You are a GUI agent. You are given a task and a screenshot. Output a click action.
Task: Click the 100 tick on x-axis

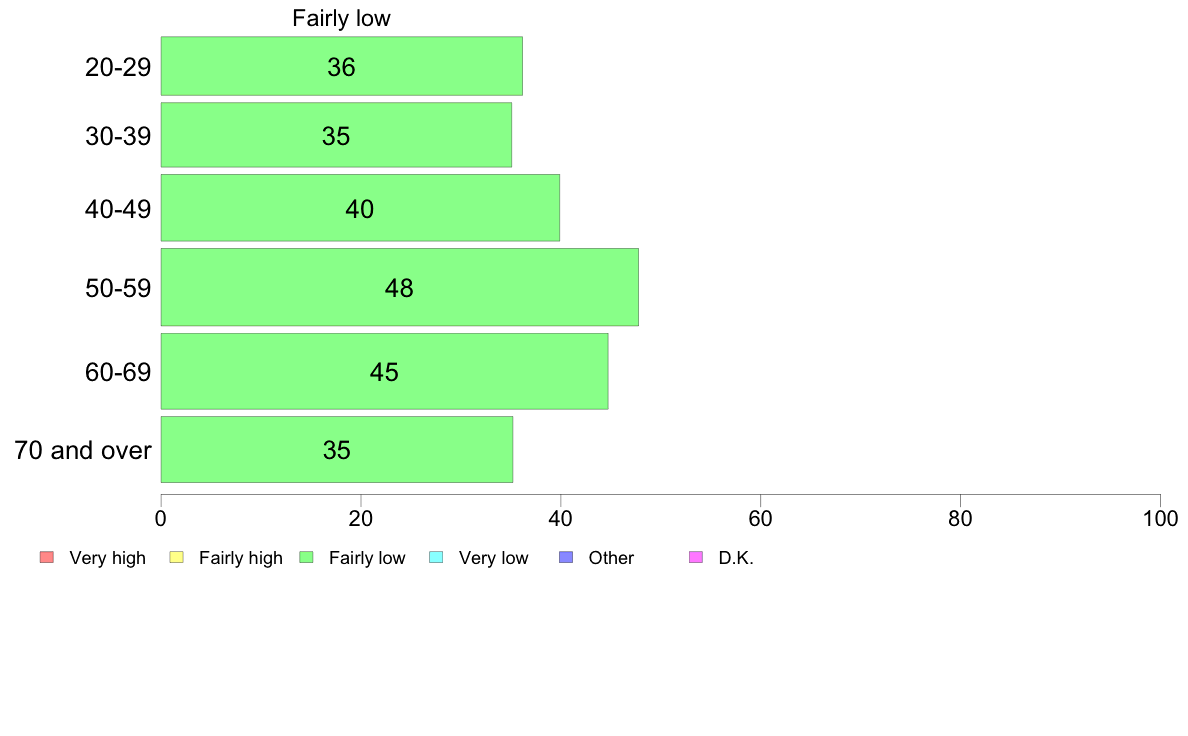[x=1160, y=518]
